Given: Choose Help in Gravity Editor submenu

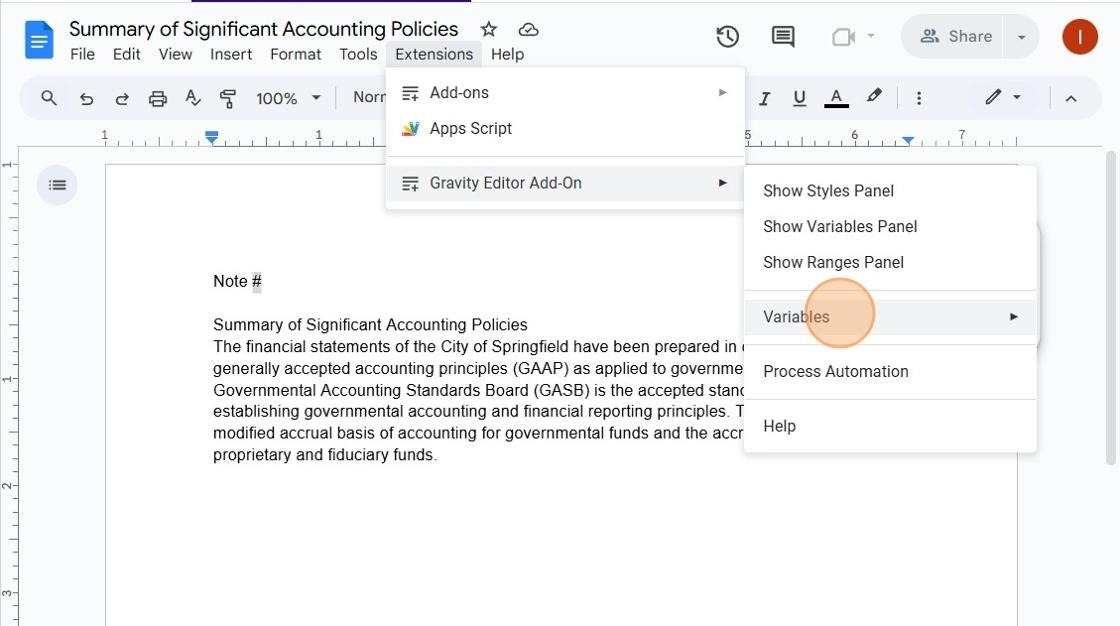Looking at the screenshot, I should 890,426.
